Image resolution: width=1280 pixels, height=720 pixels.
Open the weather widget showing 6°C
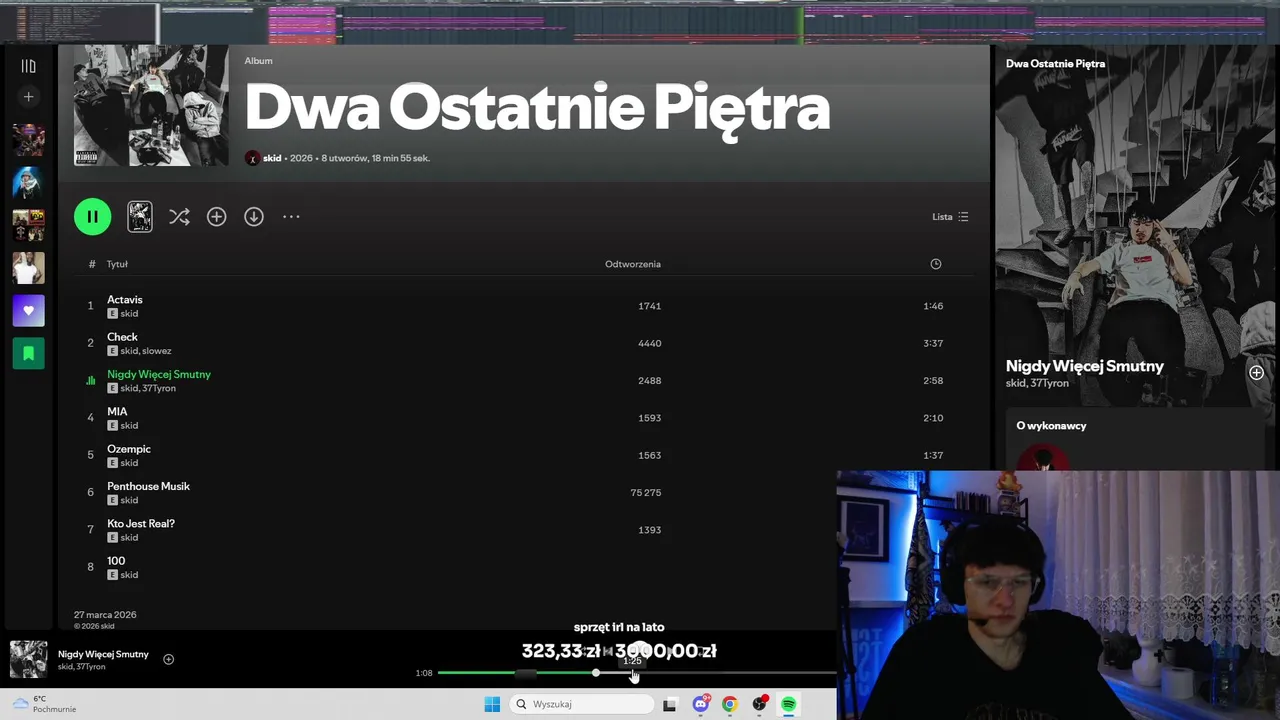45,704
